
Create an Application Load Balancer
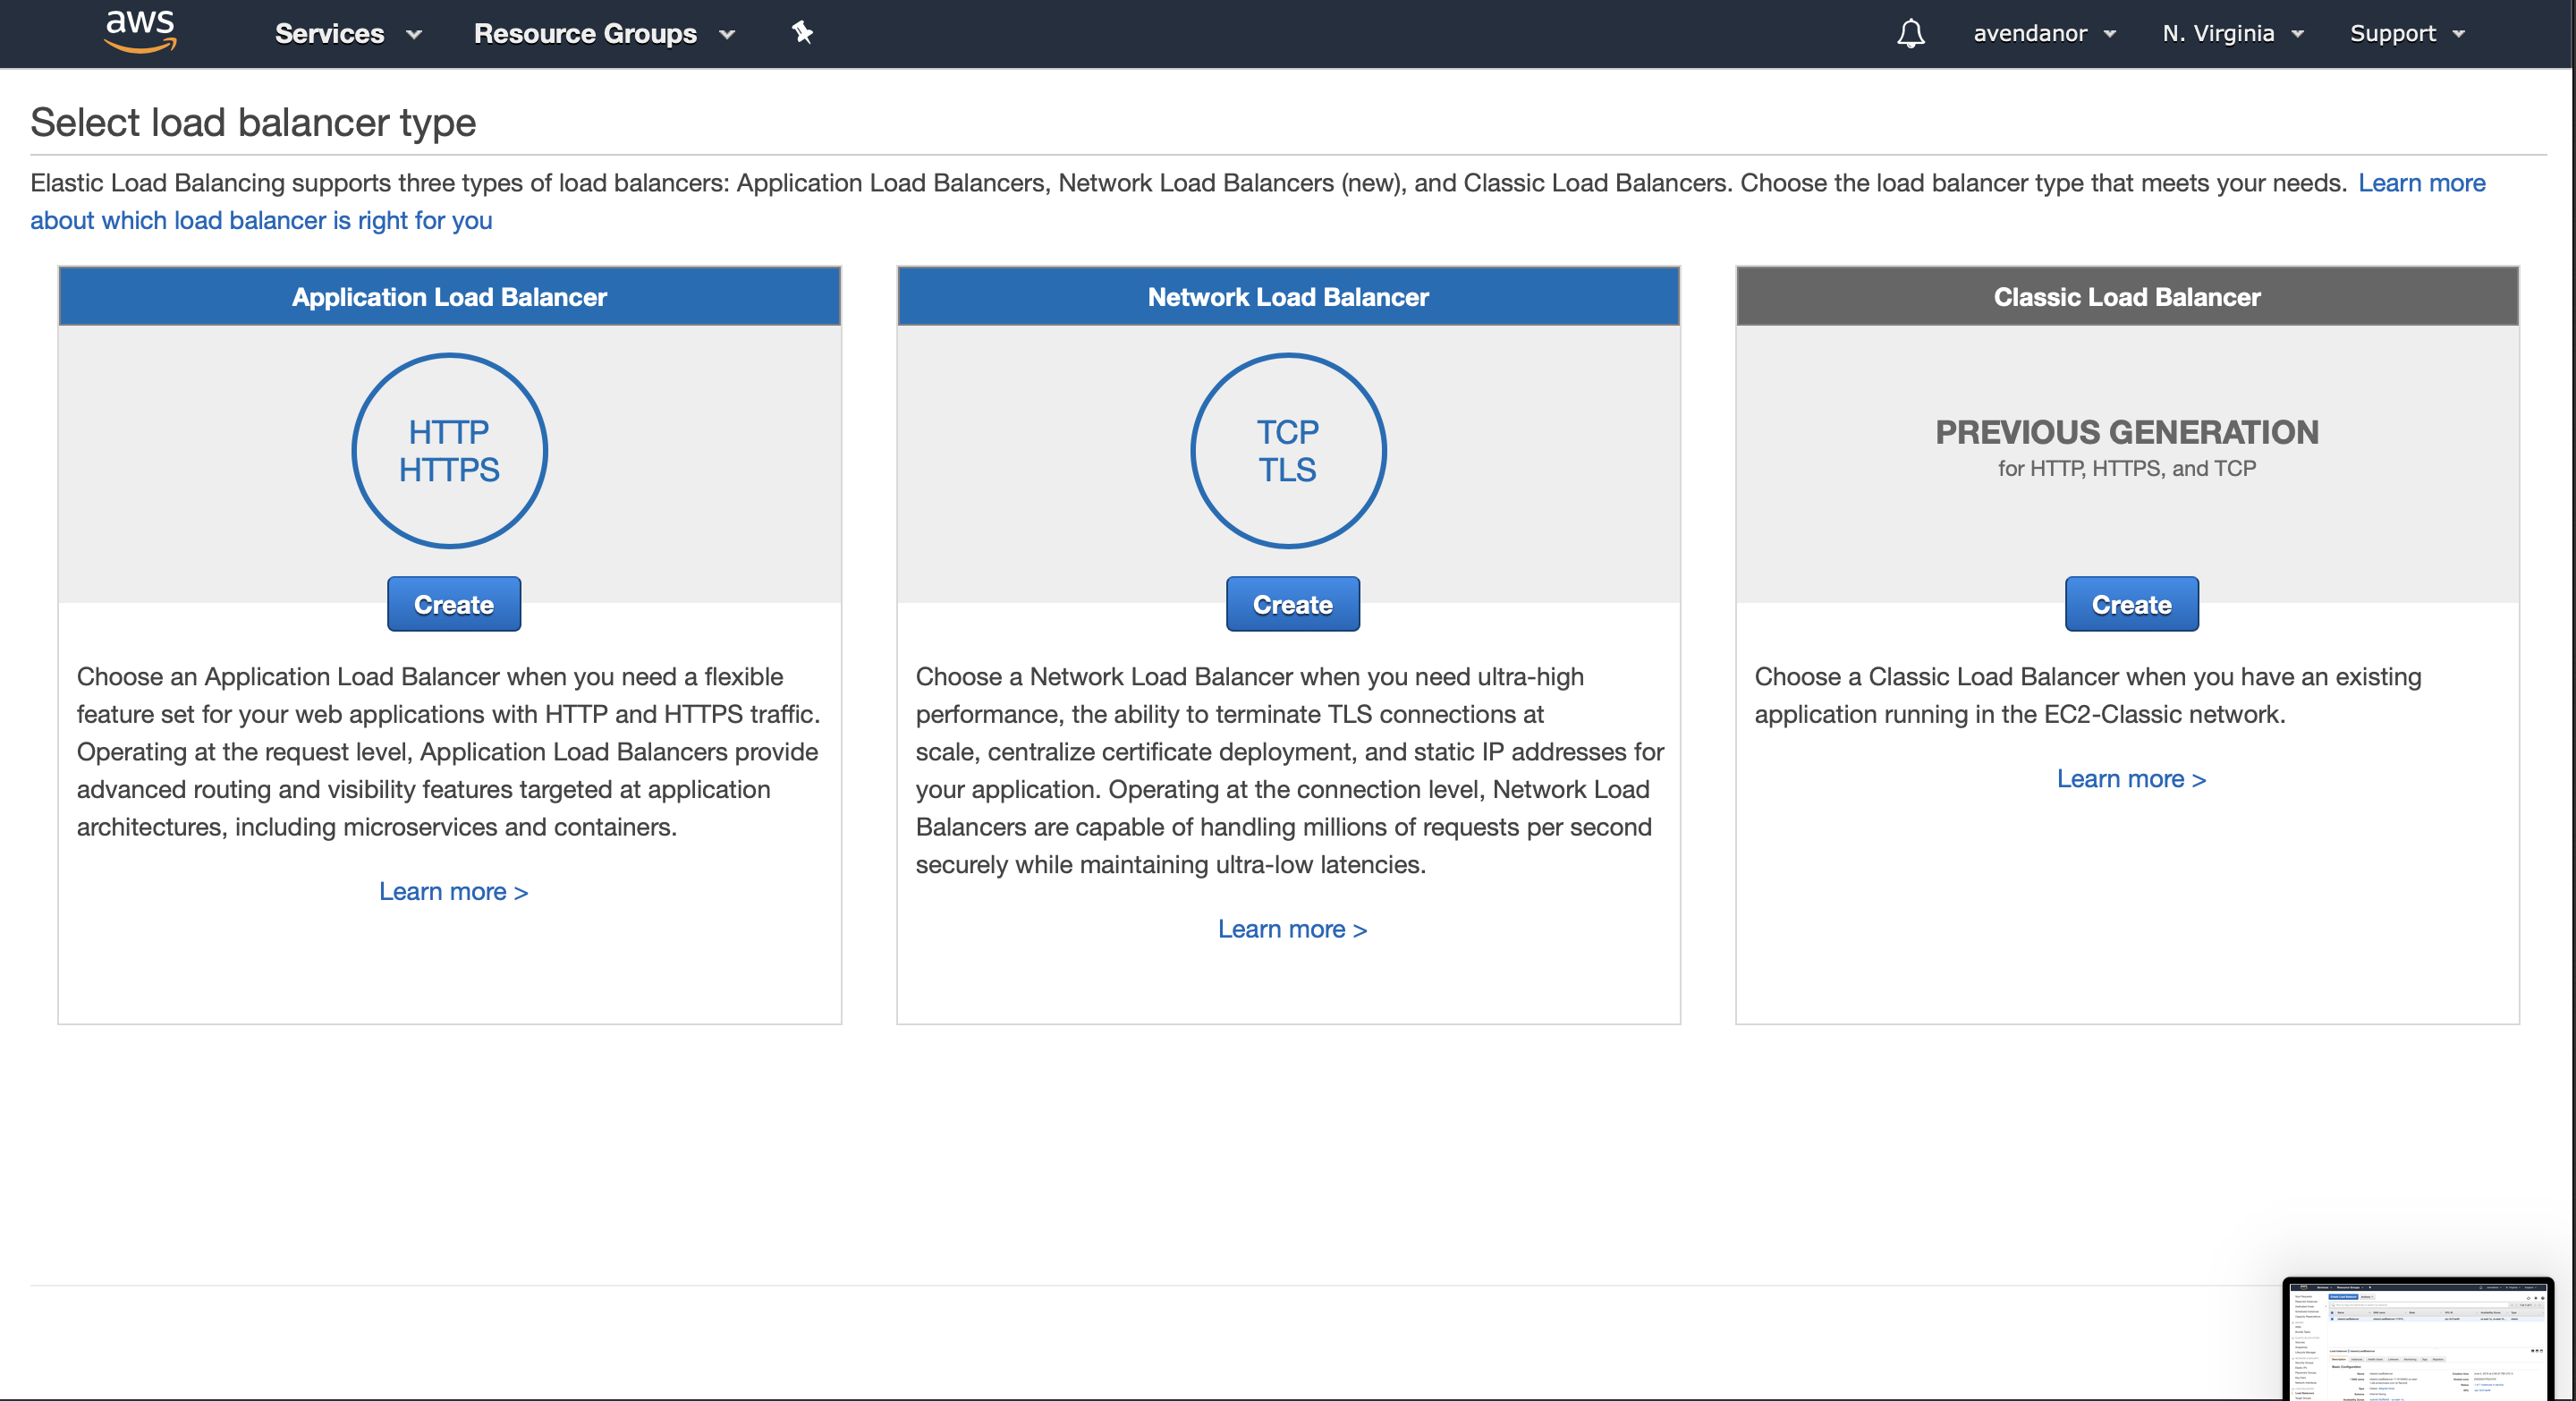coord(453,604)
